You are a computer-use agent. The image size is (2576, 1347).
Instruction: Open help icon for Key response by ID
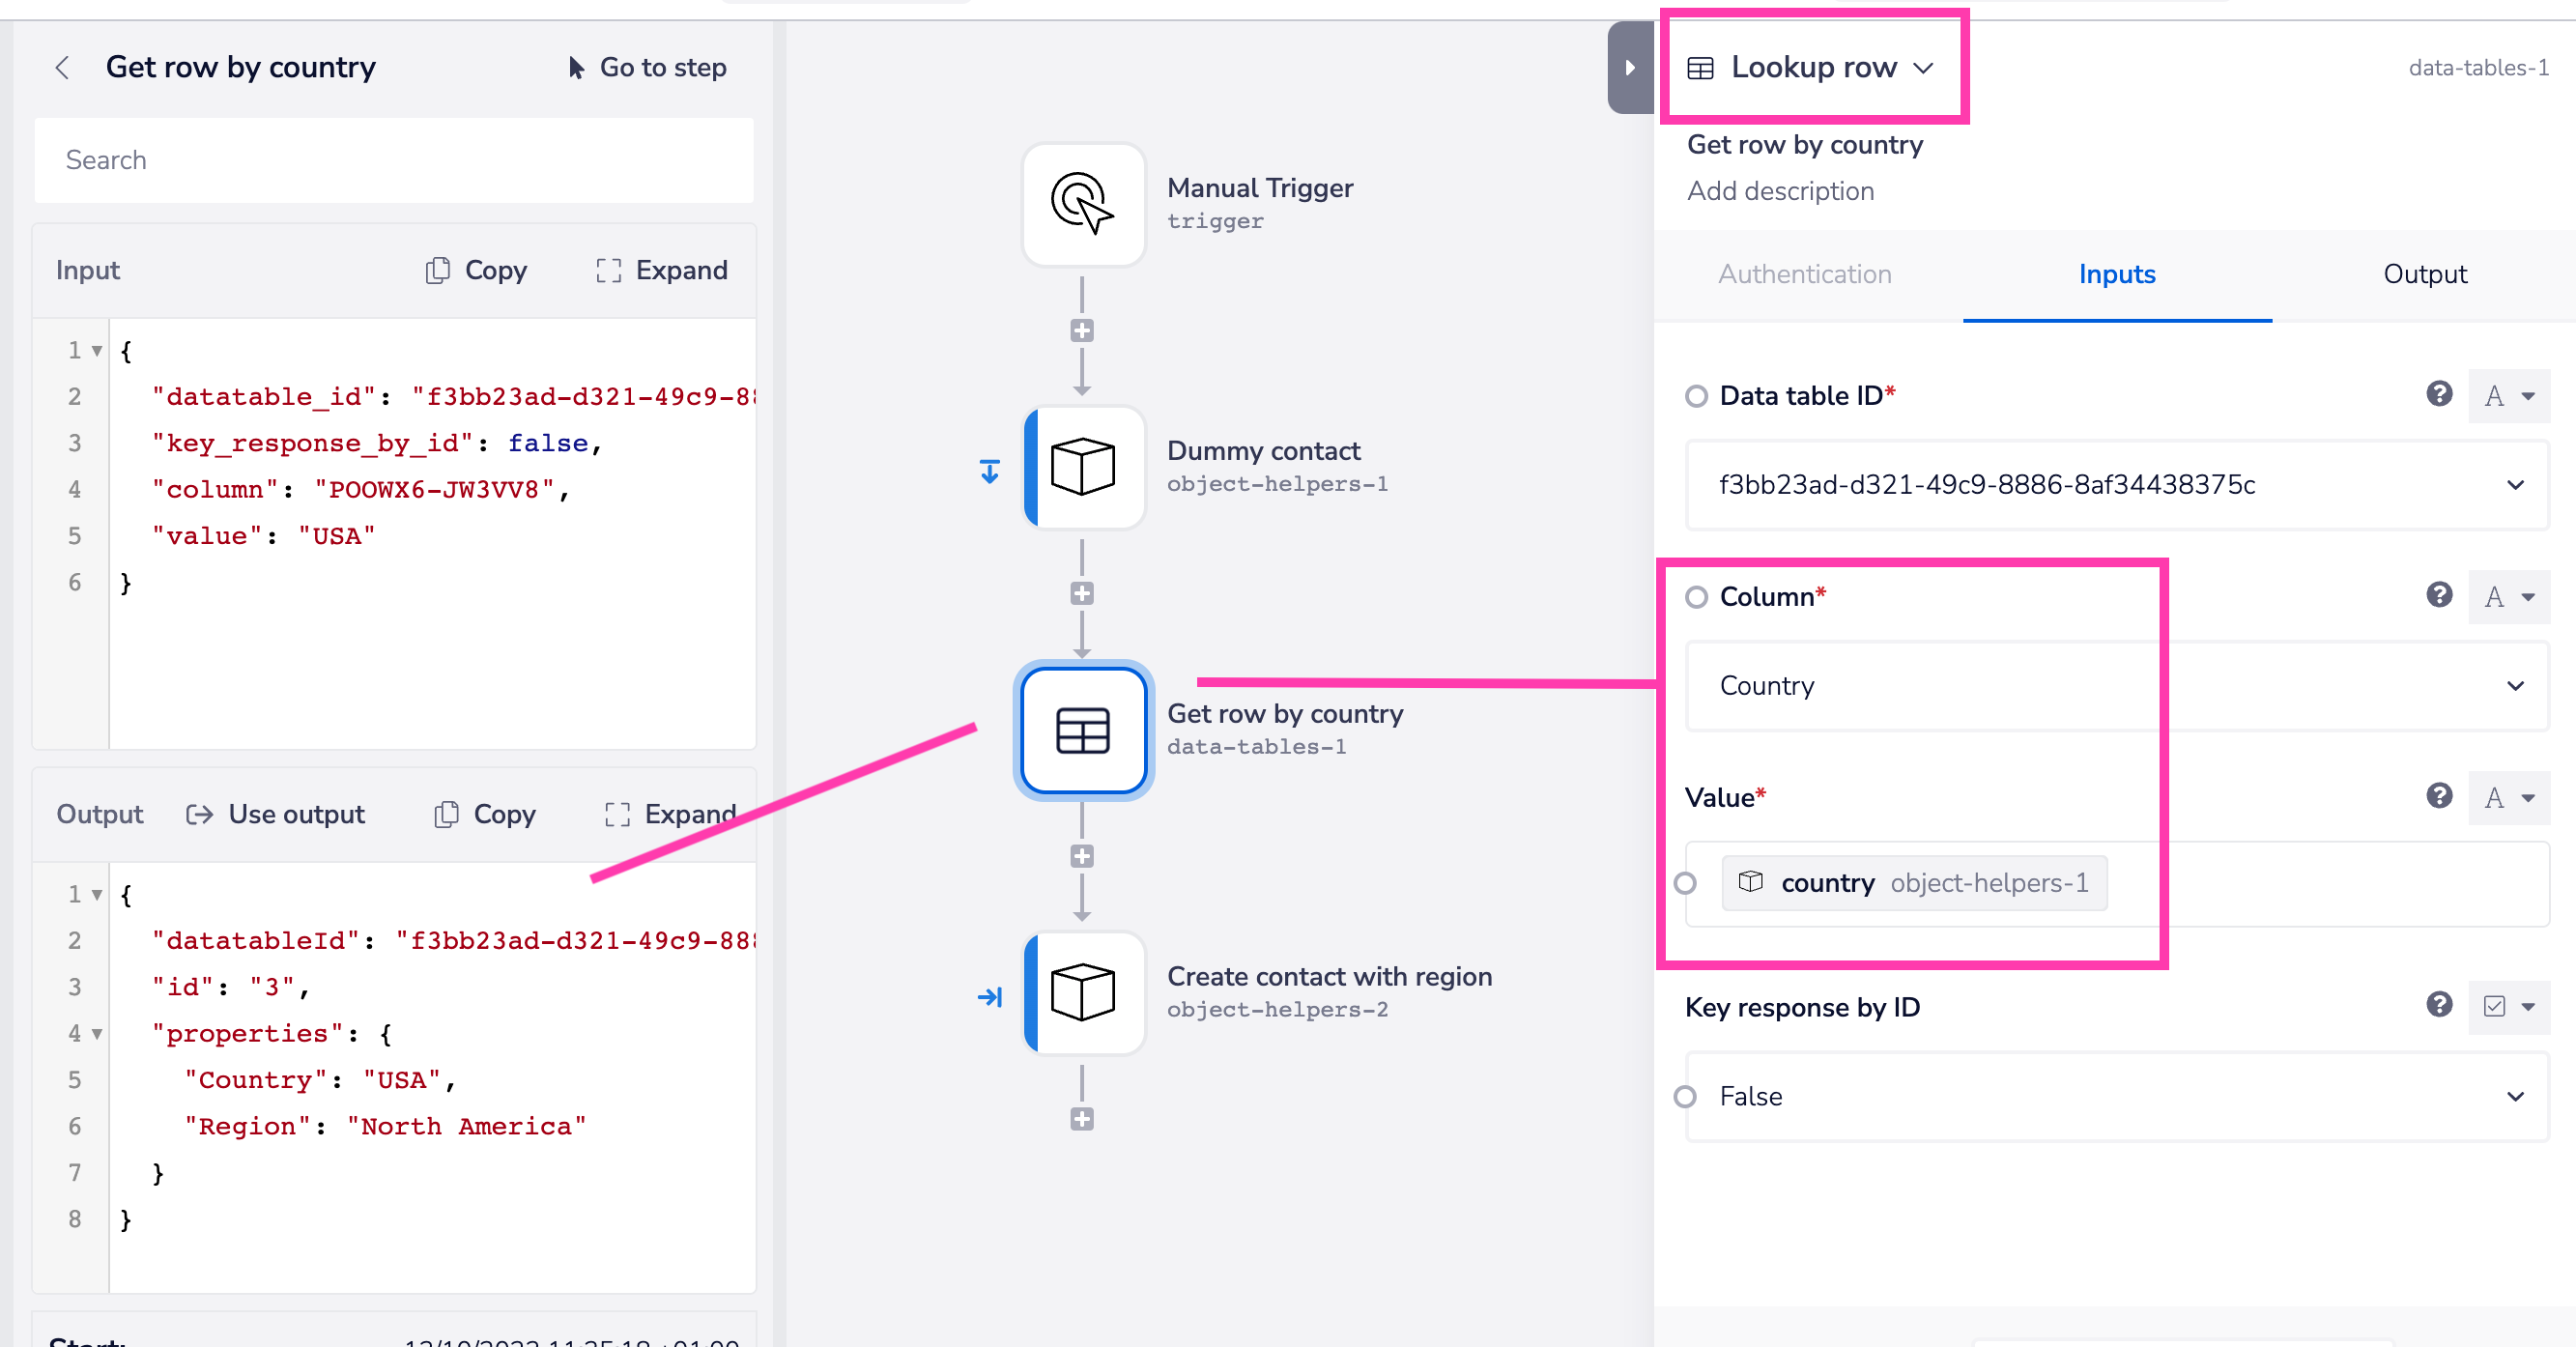tap(2438, 1004)
